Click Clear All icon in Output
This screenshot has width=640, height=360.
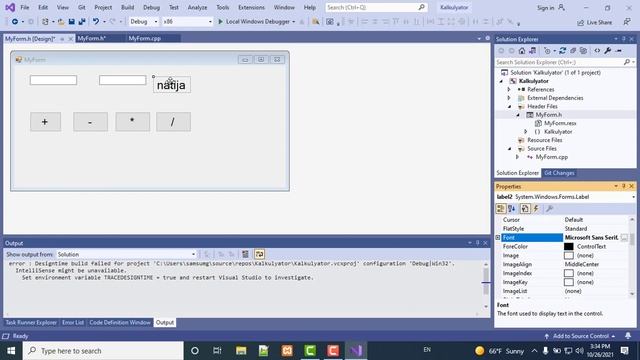tap(245, 254)
